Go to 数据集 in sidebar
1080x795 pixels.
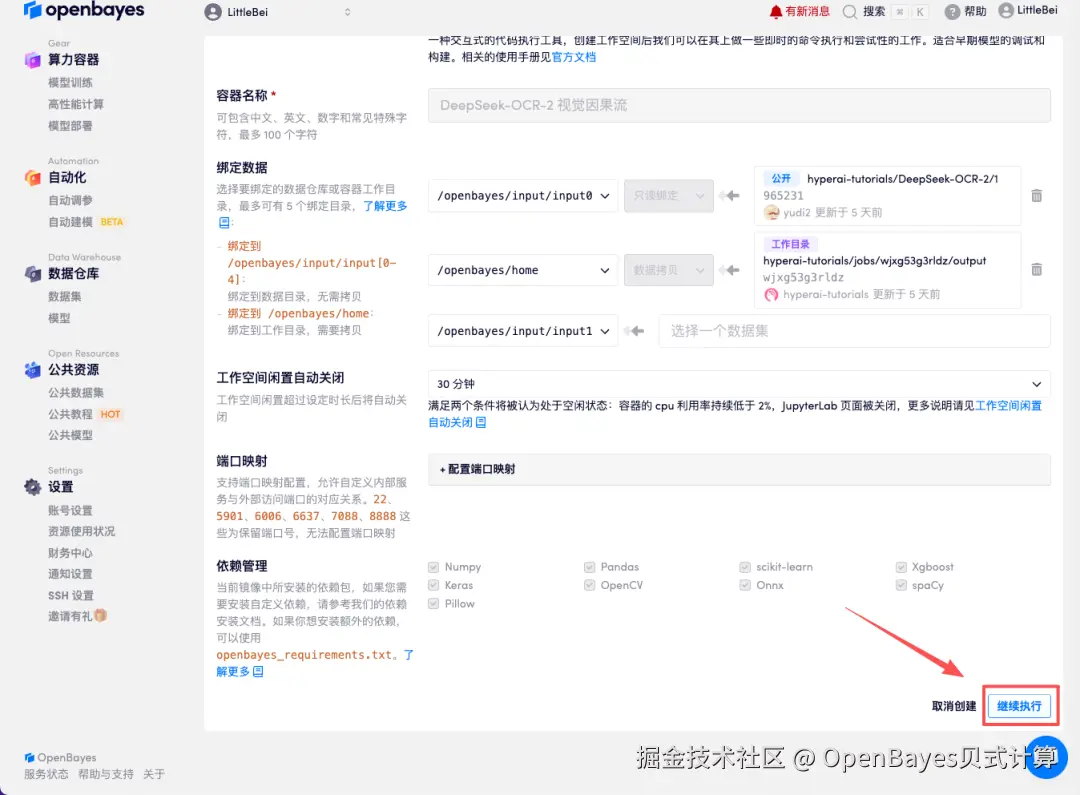tap(65, 296)
